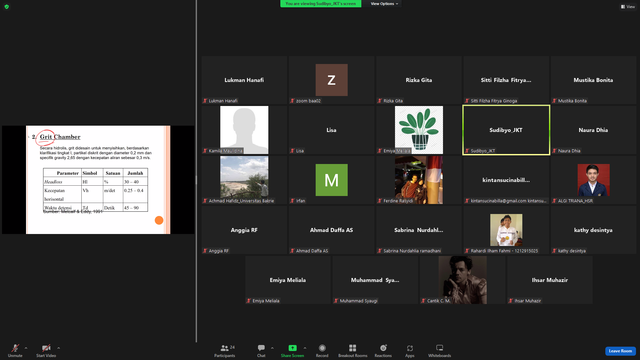Select kintansucinabilla's video tile
The width and height of the screenshot is (640, 360).
pyautogui.click(x=506, y=180)
